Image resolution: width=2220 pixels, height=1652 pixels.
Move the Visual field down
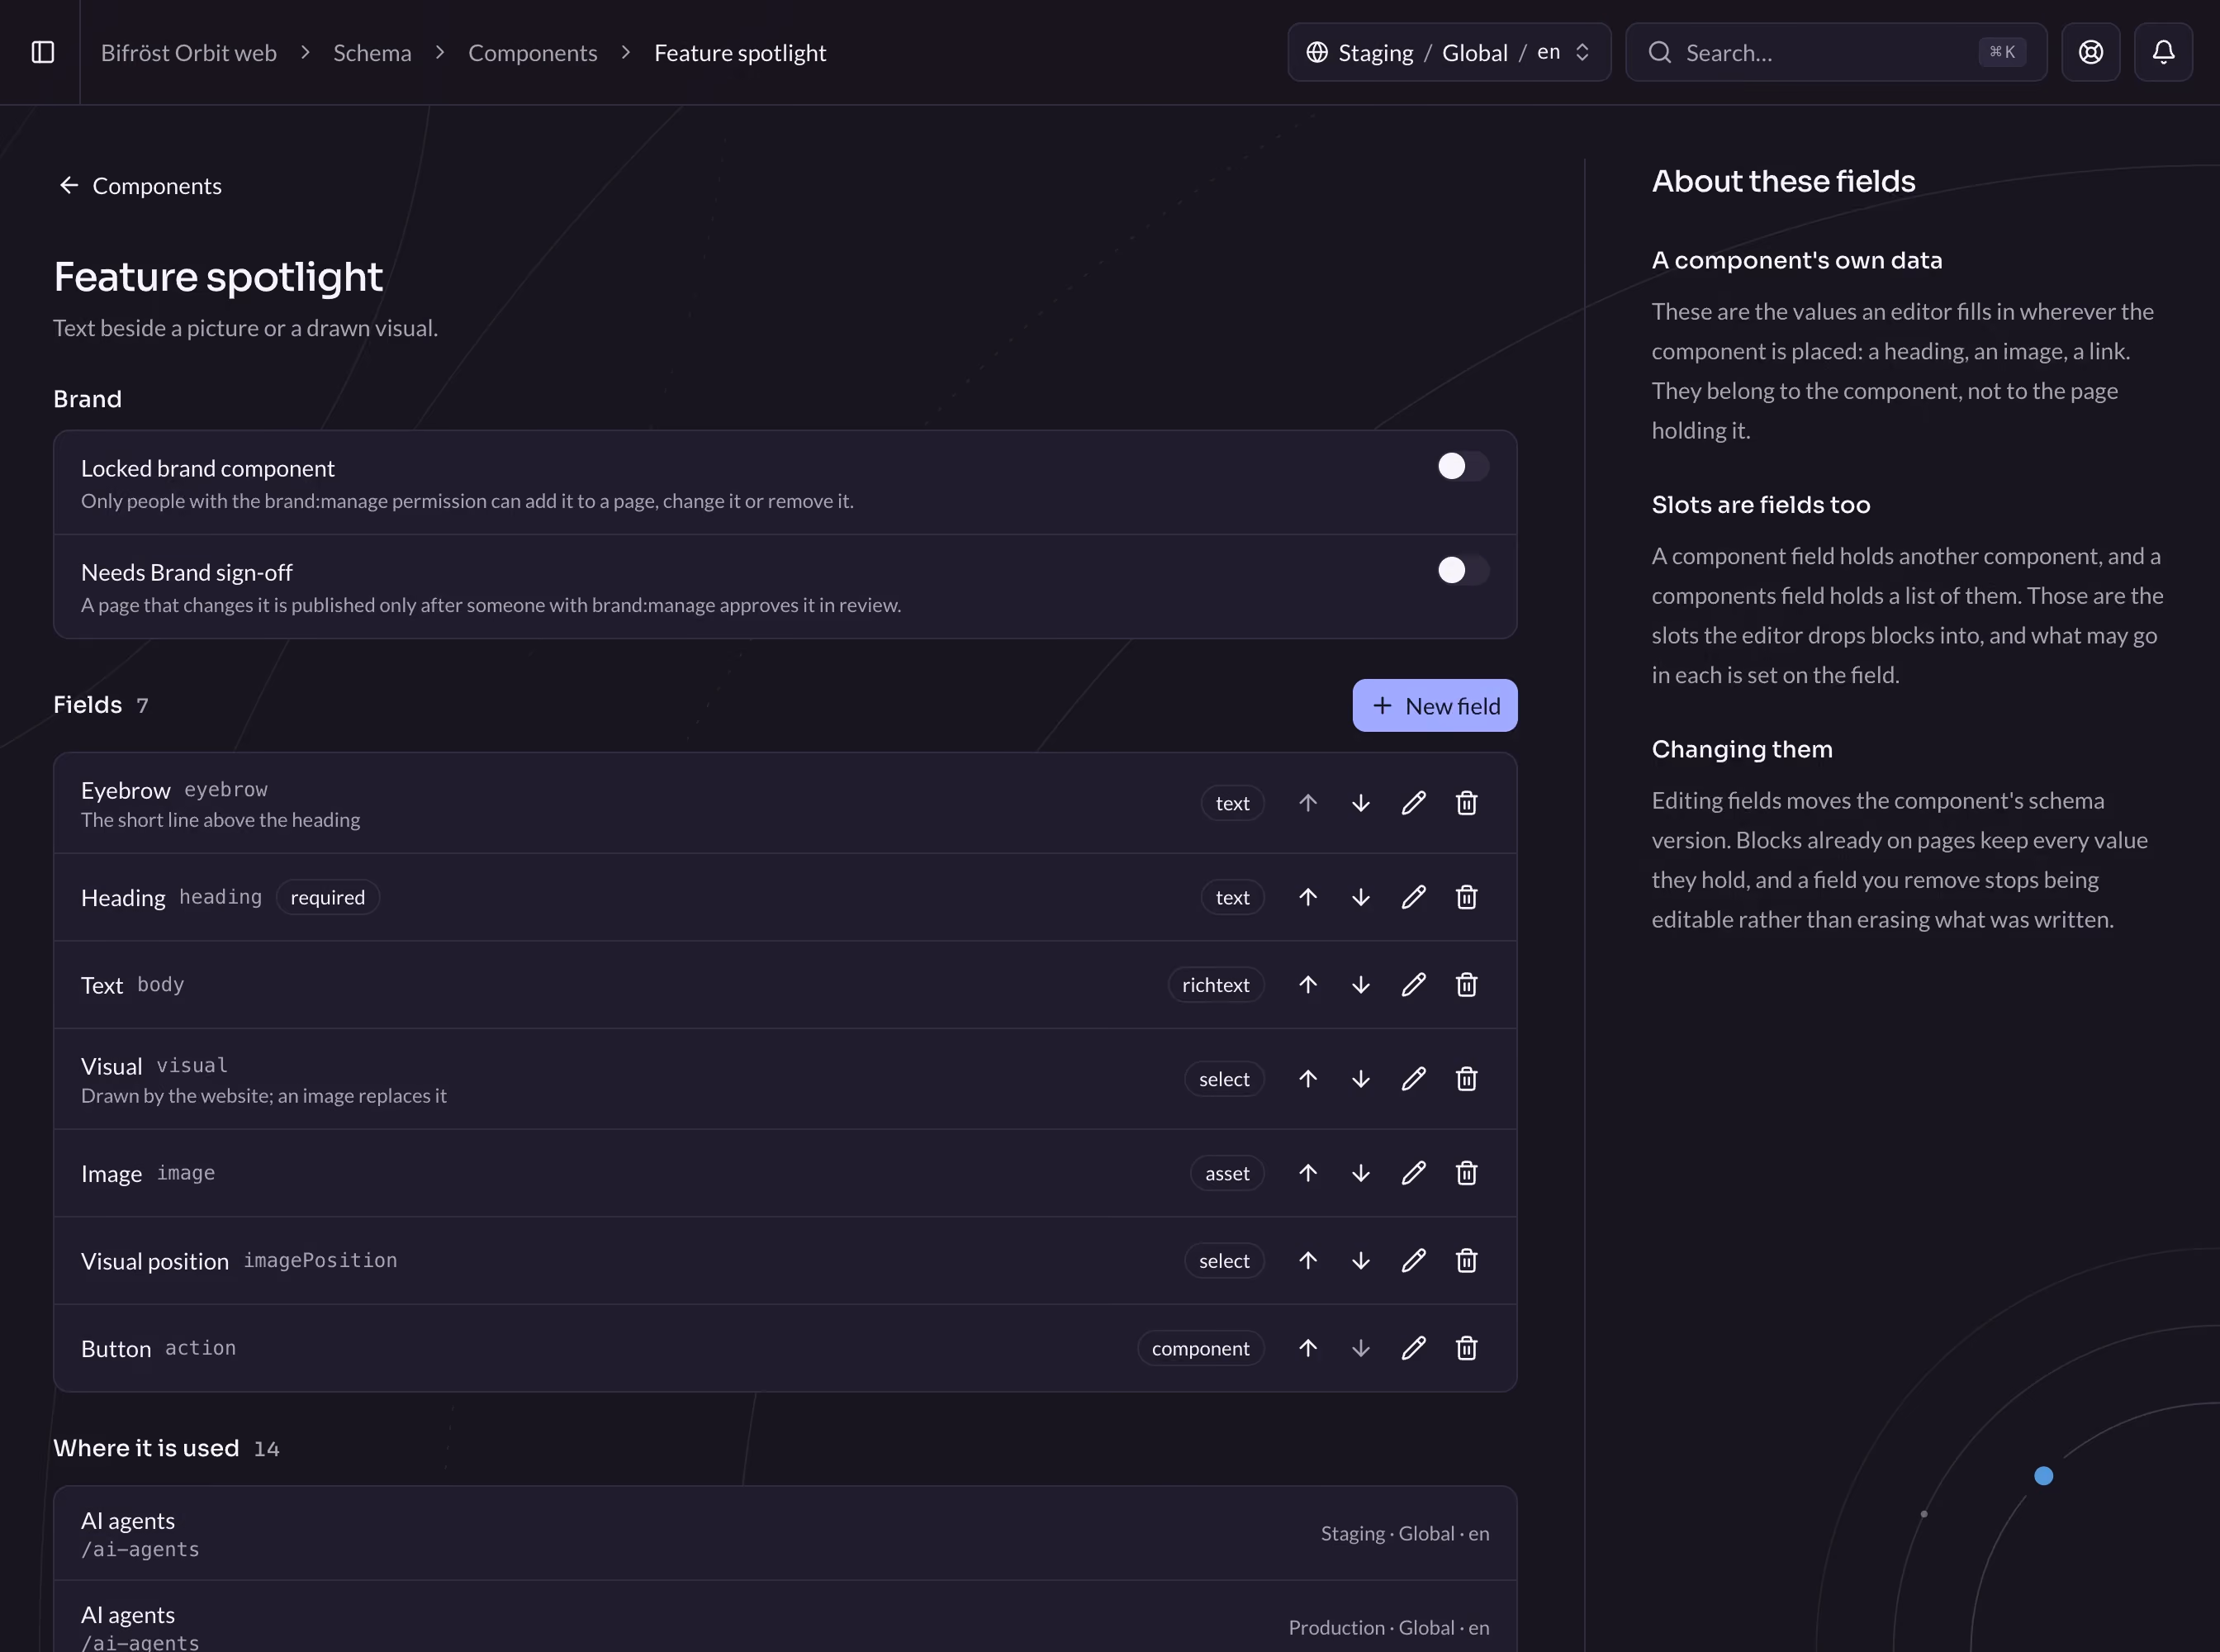[1360, 1079]
